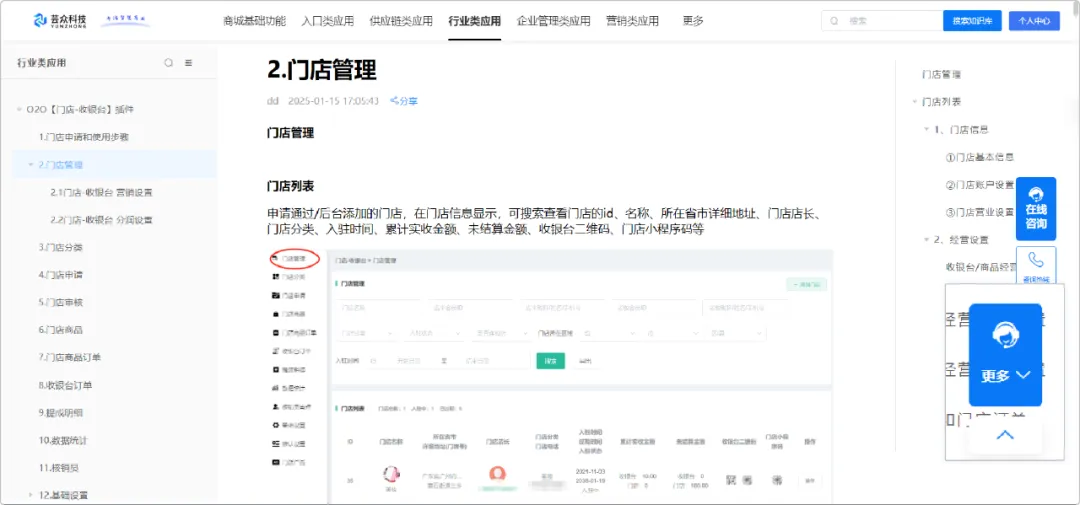1080x505 pixels.
Task: Open 10.数据统计 article
Action: 63,440
